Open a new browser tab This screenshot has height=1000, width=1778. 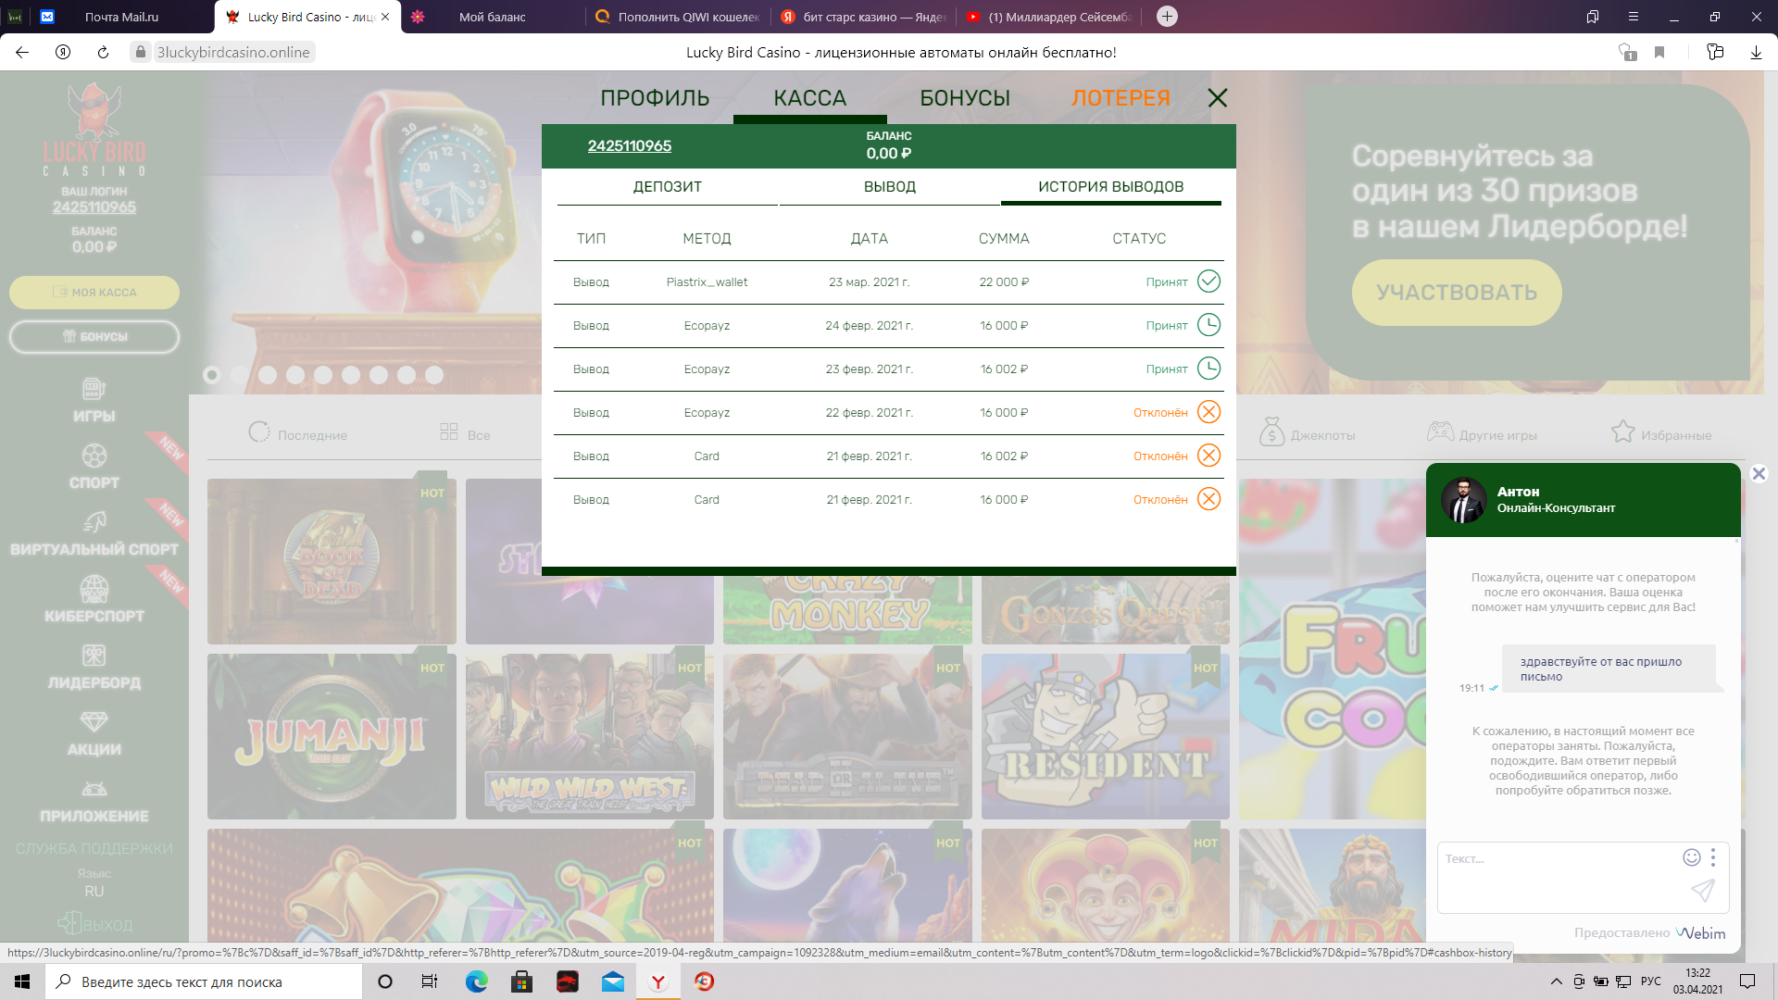(1167, 16)
